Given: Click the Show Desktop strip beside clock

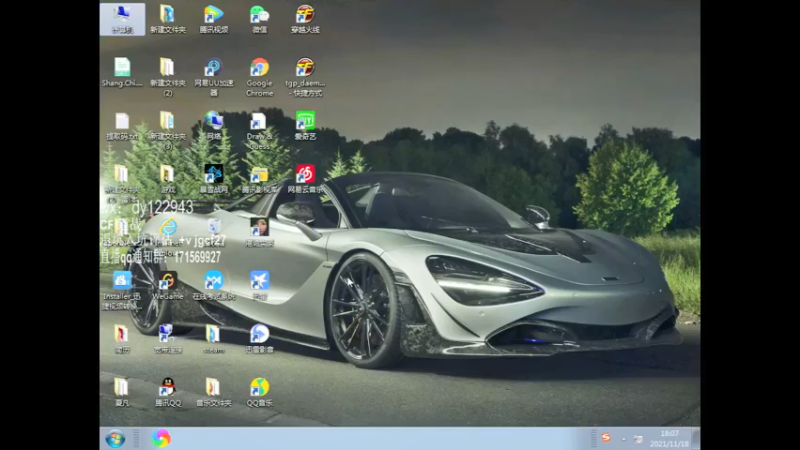Looking at the screenshot, I should pyautogui.click(x=696, y=439).
